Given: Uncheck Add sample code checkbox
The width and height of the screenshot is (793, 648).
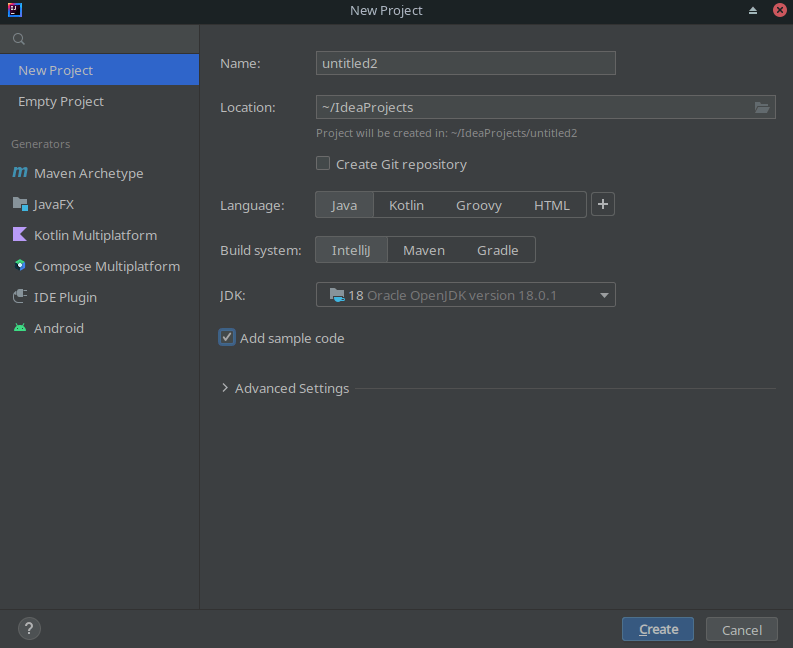Looking at the screenshot, I should pos(227,337).
